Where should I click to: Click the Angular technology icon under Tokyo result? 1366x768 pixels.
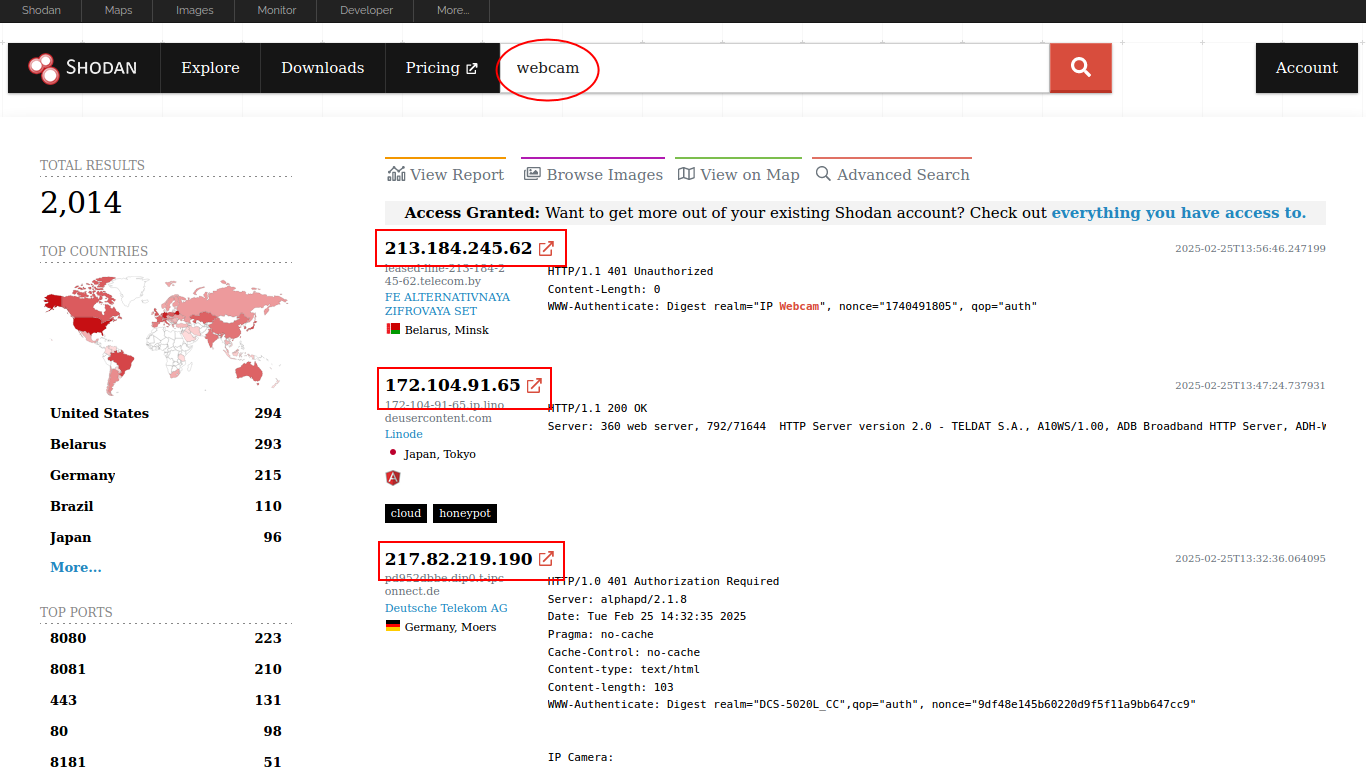tap(393, 478)
